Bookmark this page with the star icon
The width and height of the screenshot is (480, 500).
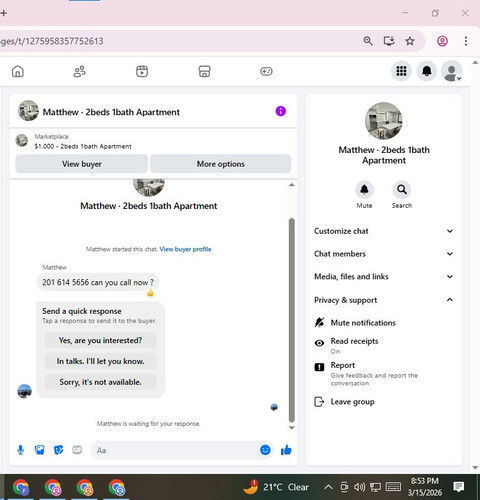pos(410,41)
